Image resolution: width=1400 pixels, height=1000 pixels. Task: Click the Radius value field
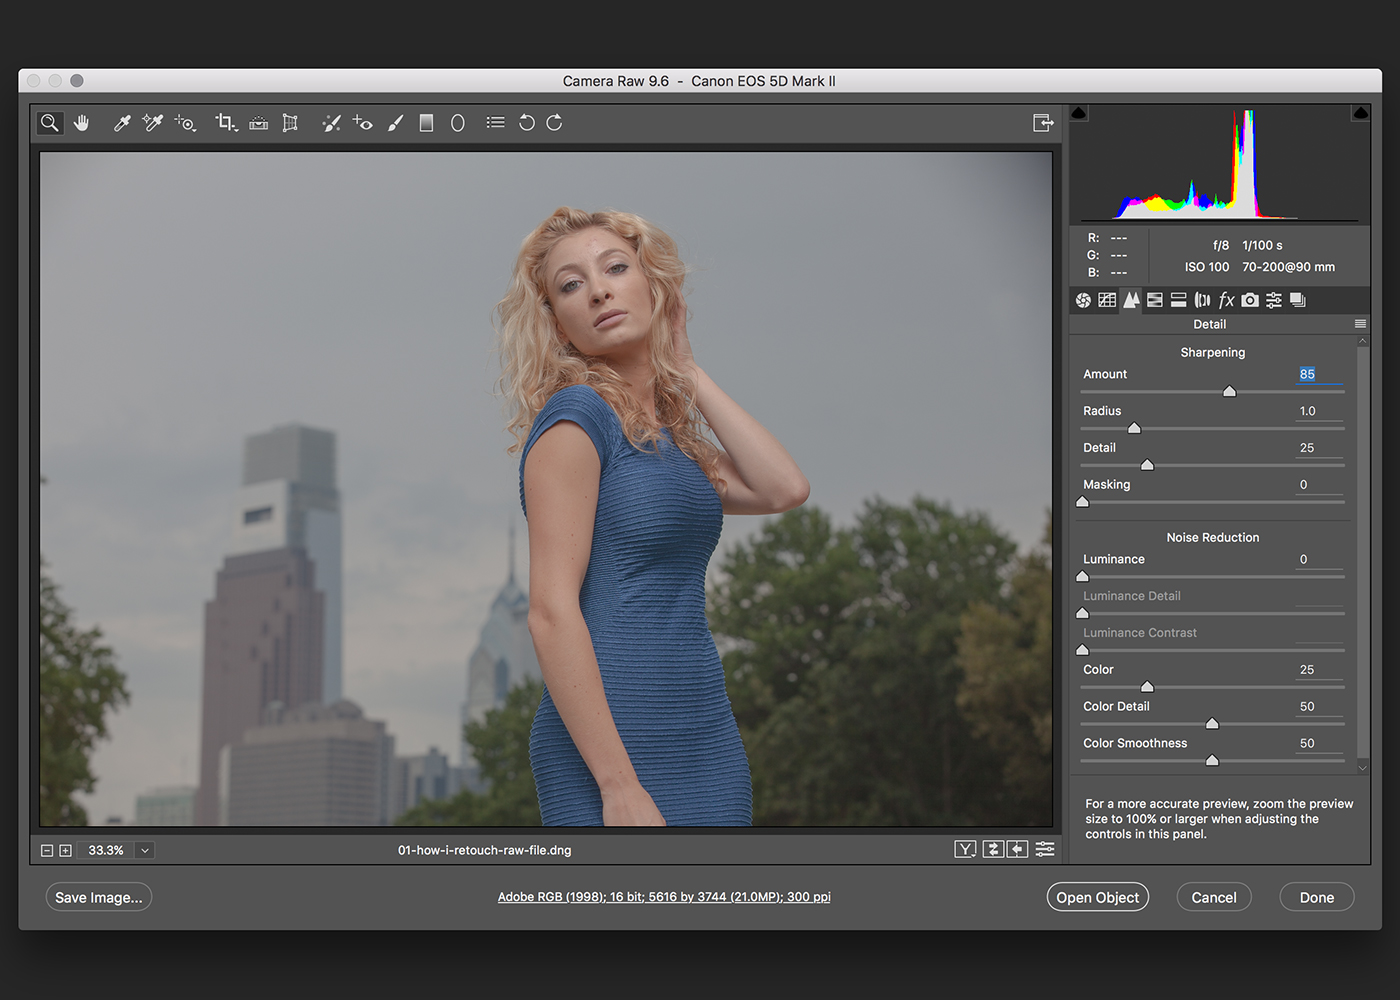pyautogui.click(x=1308, y=411)
